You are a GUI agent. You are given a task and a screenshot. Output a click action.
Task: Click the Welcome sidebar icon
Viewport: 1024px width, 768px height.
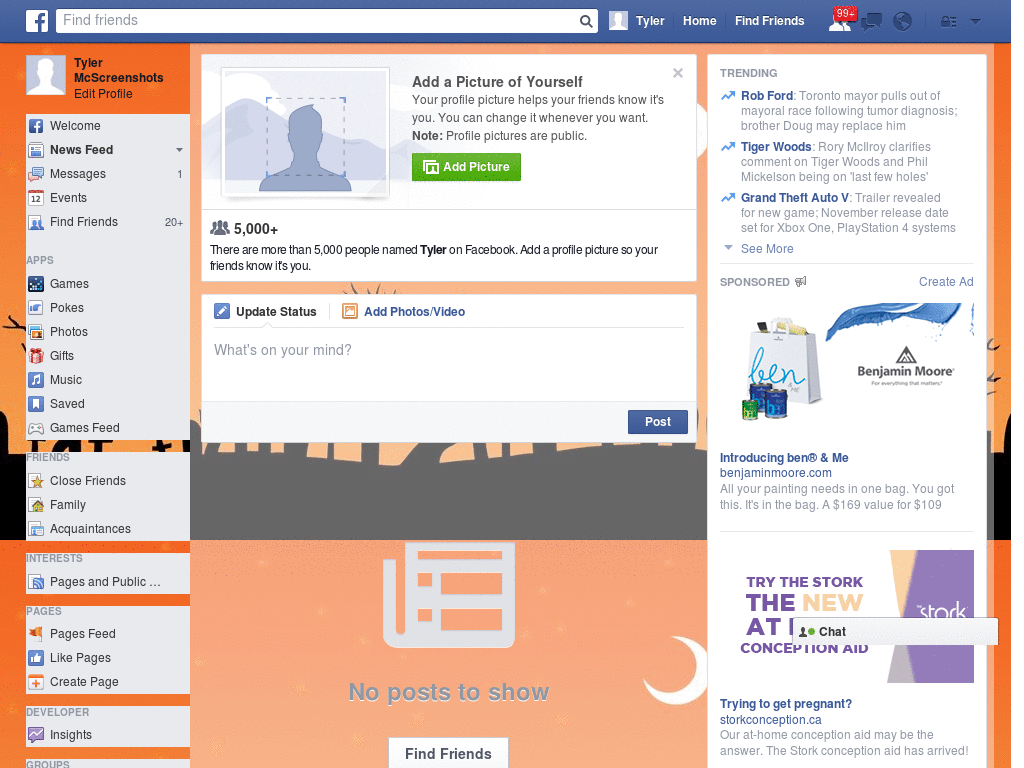(x=36, y=126)
